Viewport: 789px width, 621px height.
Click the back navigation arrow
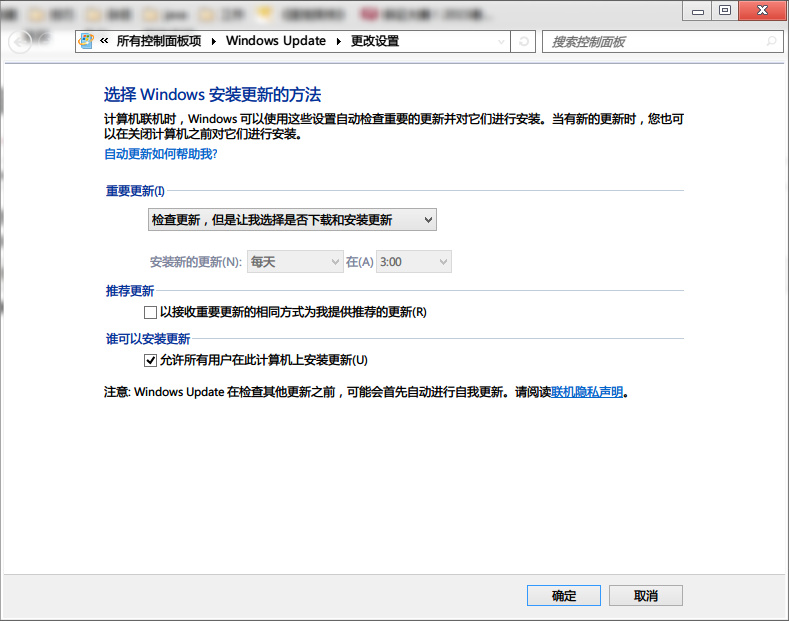[x=20, y=42]
